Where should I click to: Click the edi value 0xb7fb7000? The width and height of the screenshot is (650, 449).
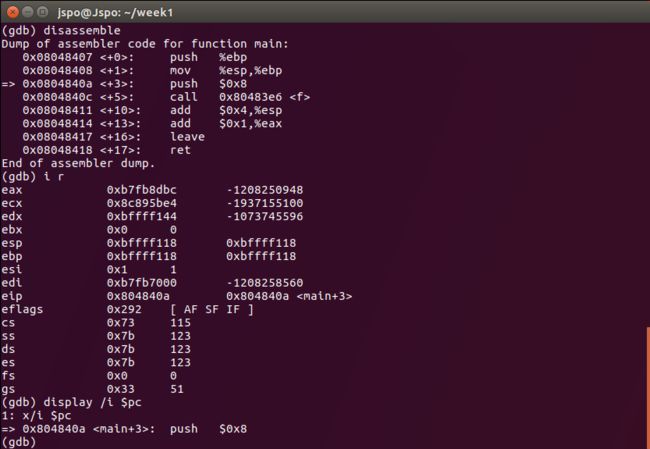coord(141,283)
